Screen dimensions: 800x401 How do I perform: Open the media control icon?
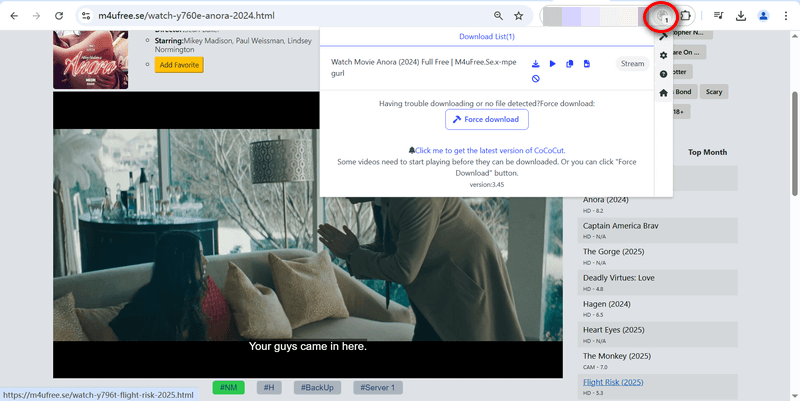pos(718,16)
